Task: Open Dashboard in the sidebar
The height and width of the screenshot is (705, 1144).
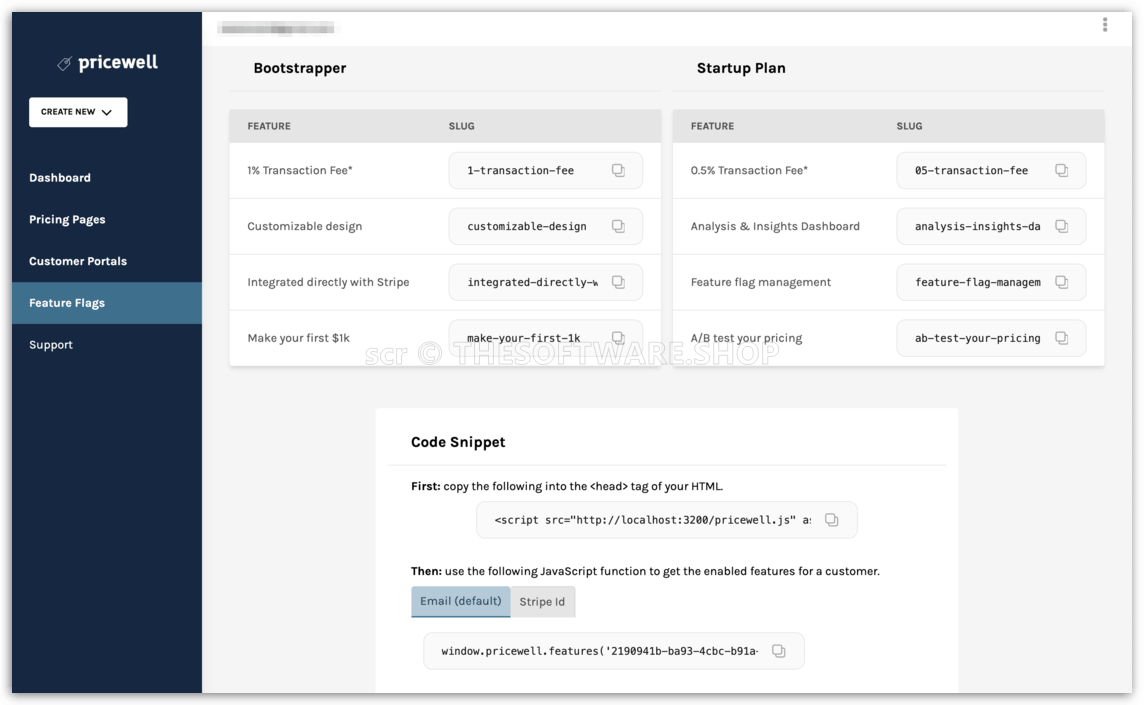Action: tap(60, 178)
